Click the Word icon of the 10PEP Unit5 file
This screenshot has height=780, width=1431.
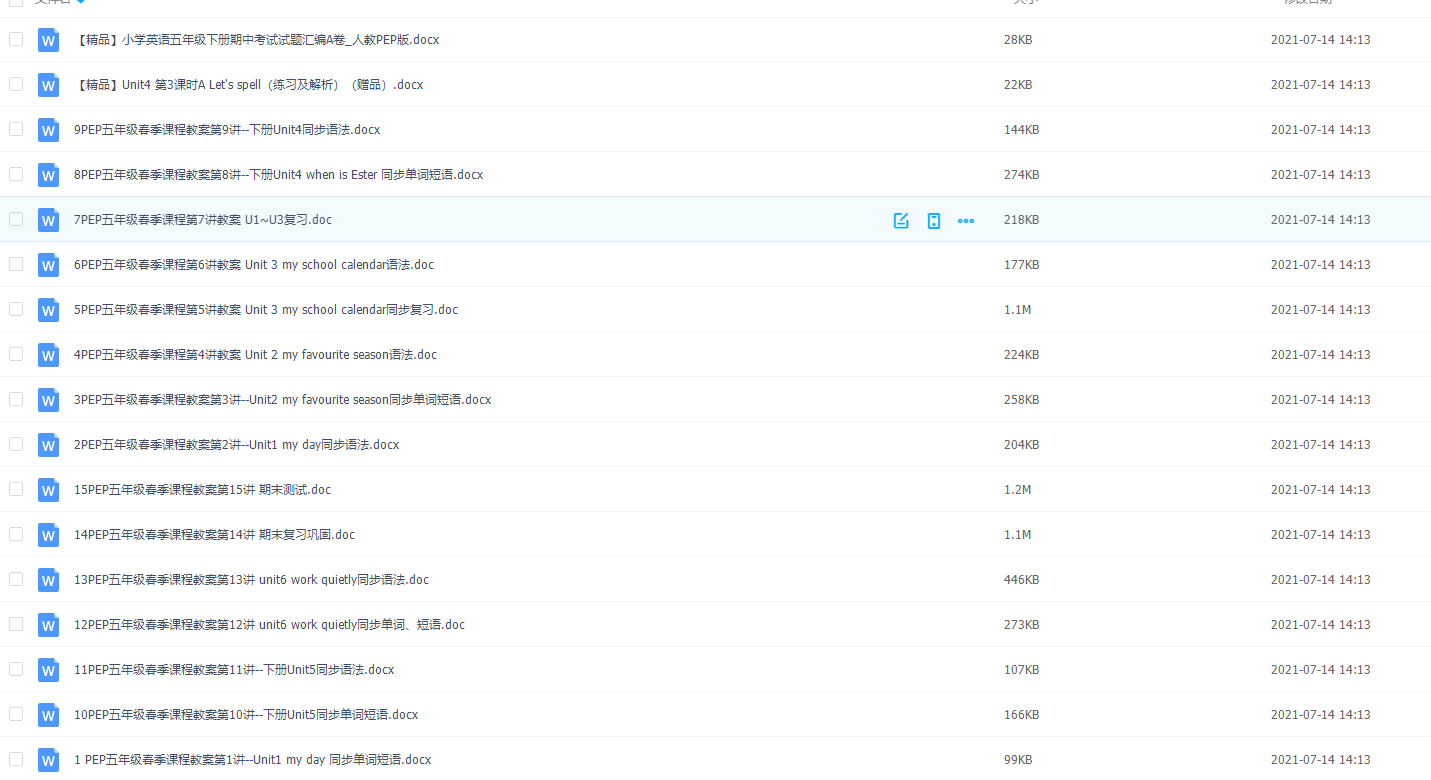tap(48, 715)
